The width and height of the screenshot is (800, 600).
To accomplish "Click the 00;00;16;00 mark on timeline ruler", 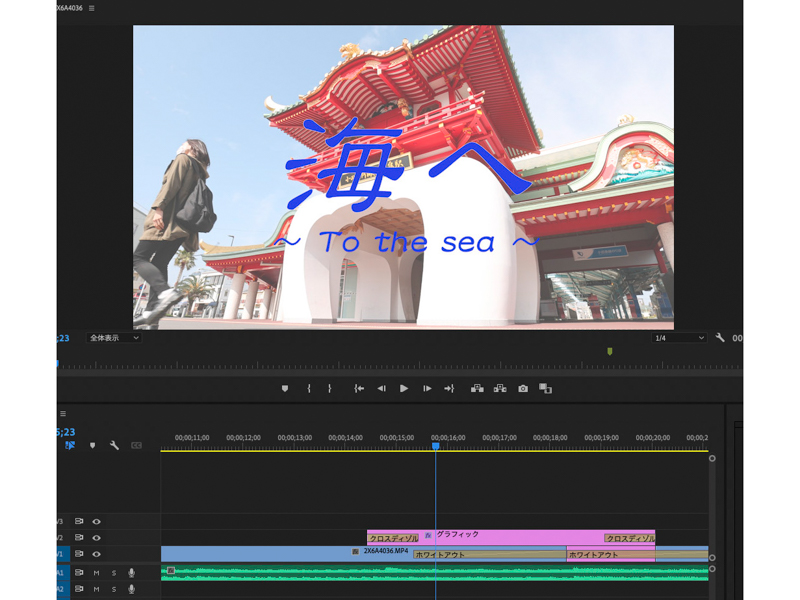I will pyautogui.click(x=448, y=438).
